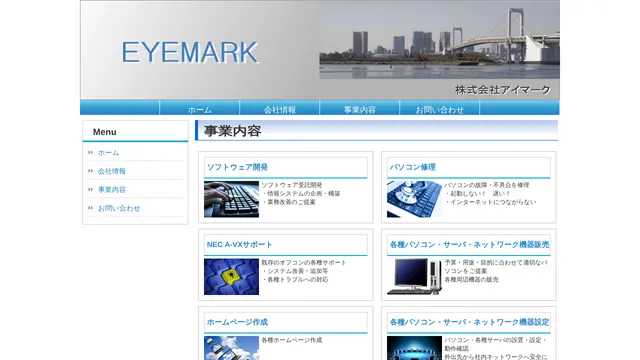Click the Rainbow Bridge header photo

[x=440, y=40]
